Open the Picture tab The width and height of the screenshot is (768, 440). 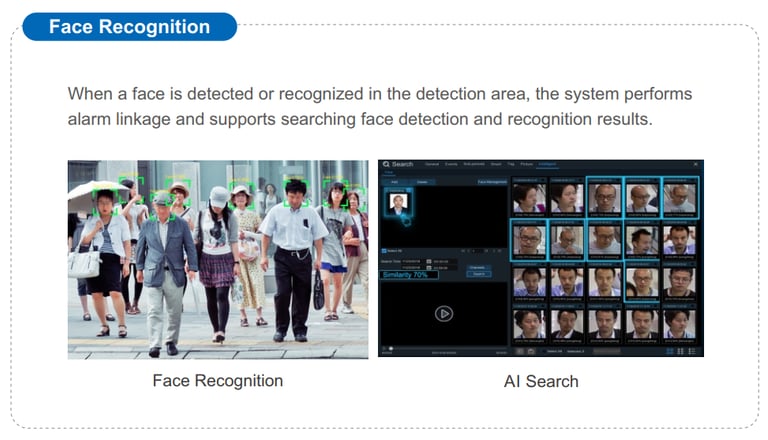527,164
